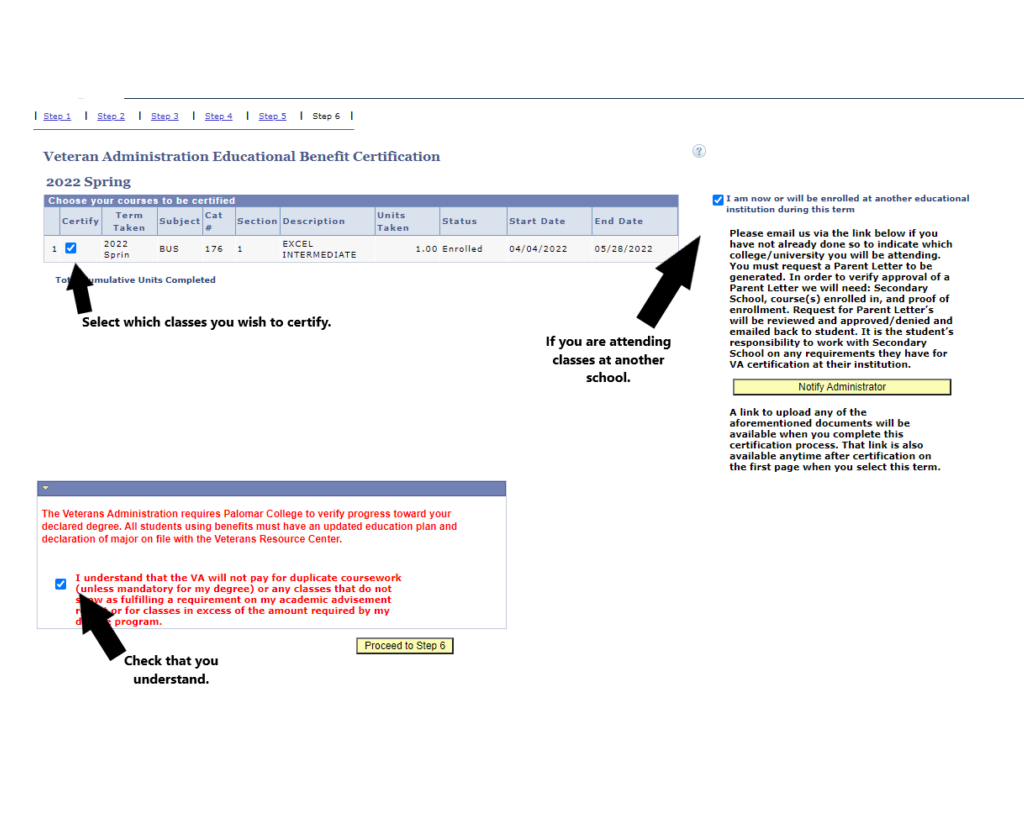This screenshot has width=1024, height=820.
Task: Click the help question mark icon
Action: 699,151
